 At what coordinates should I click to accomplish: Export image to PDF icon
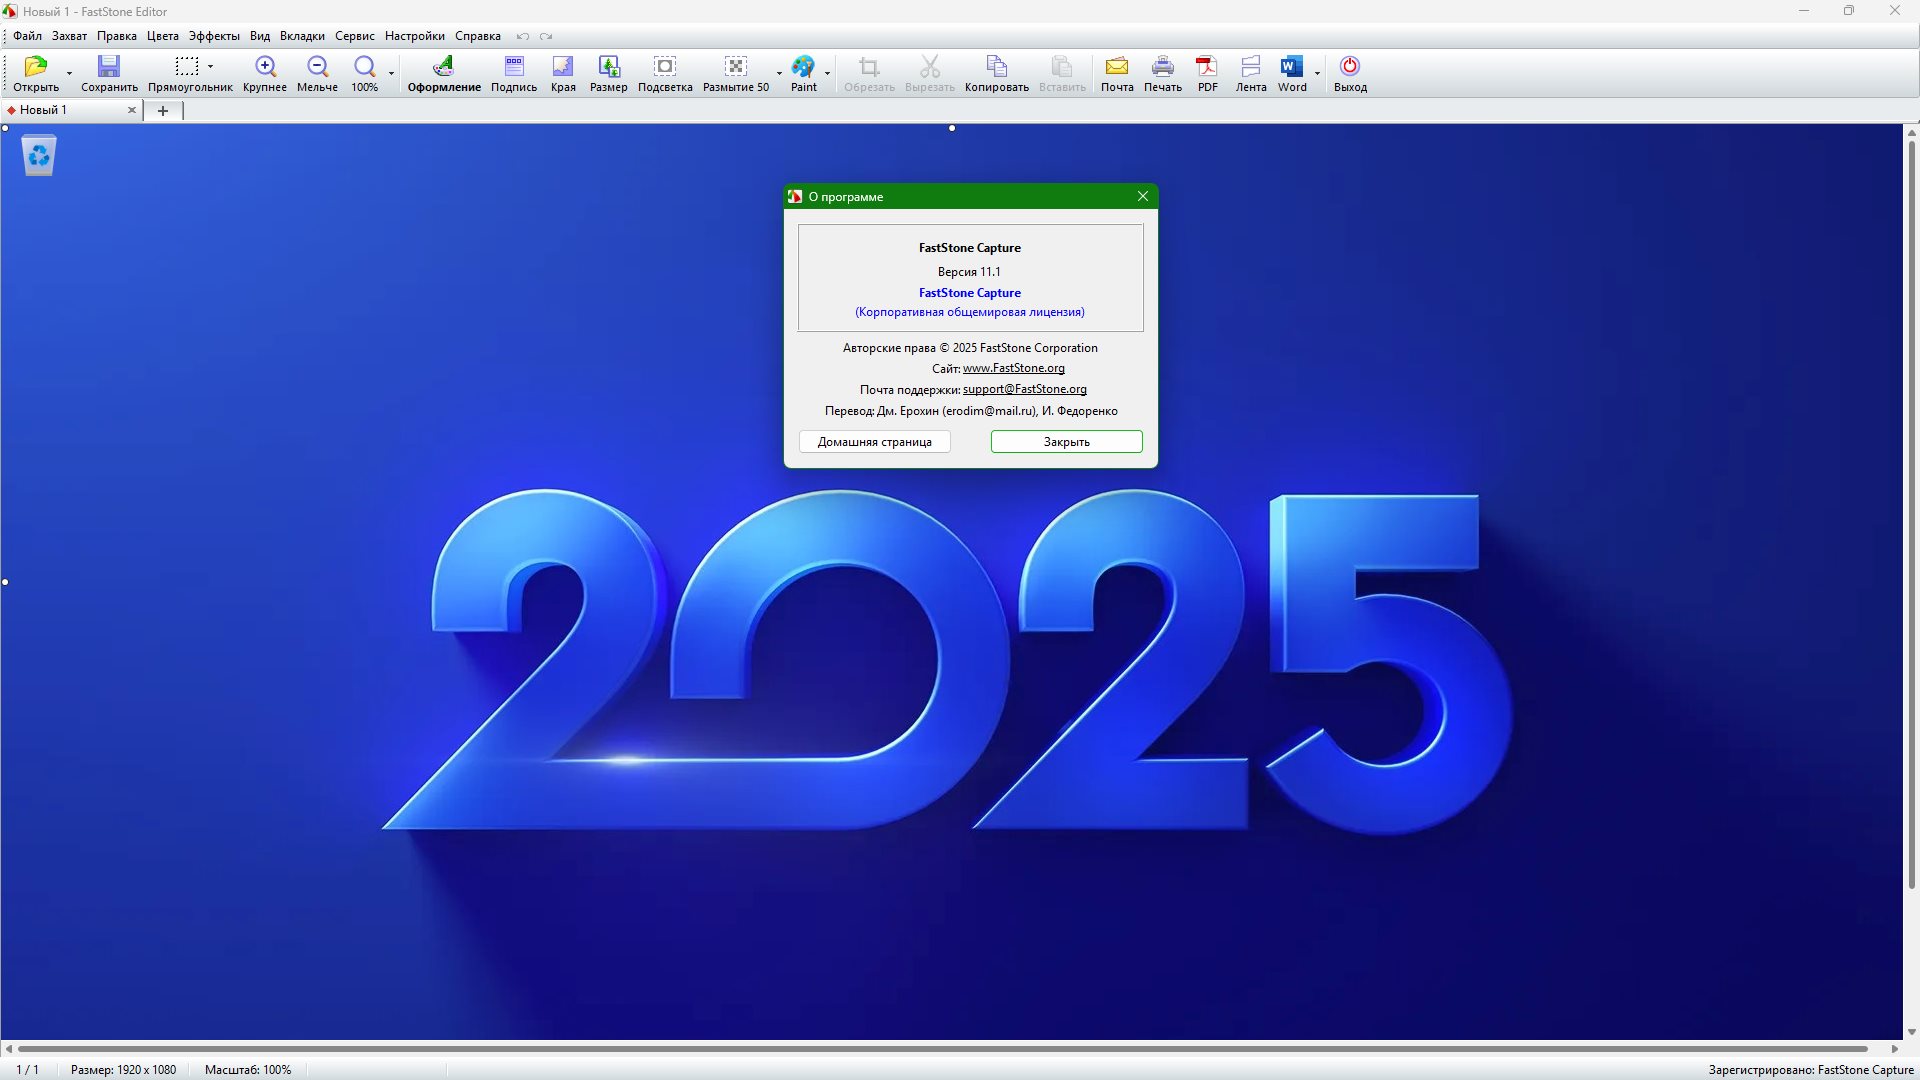pos(1207,67)
